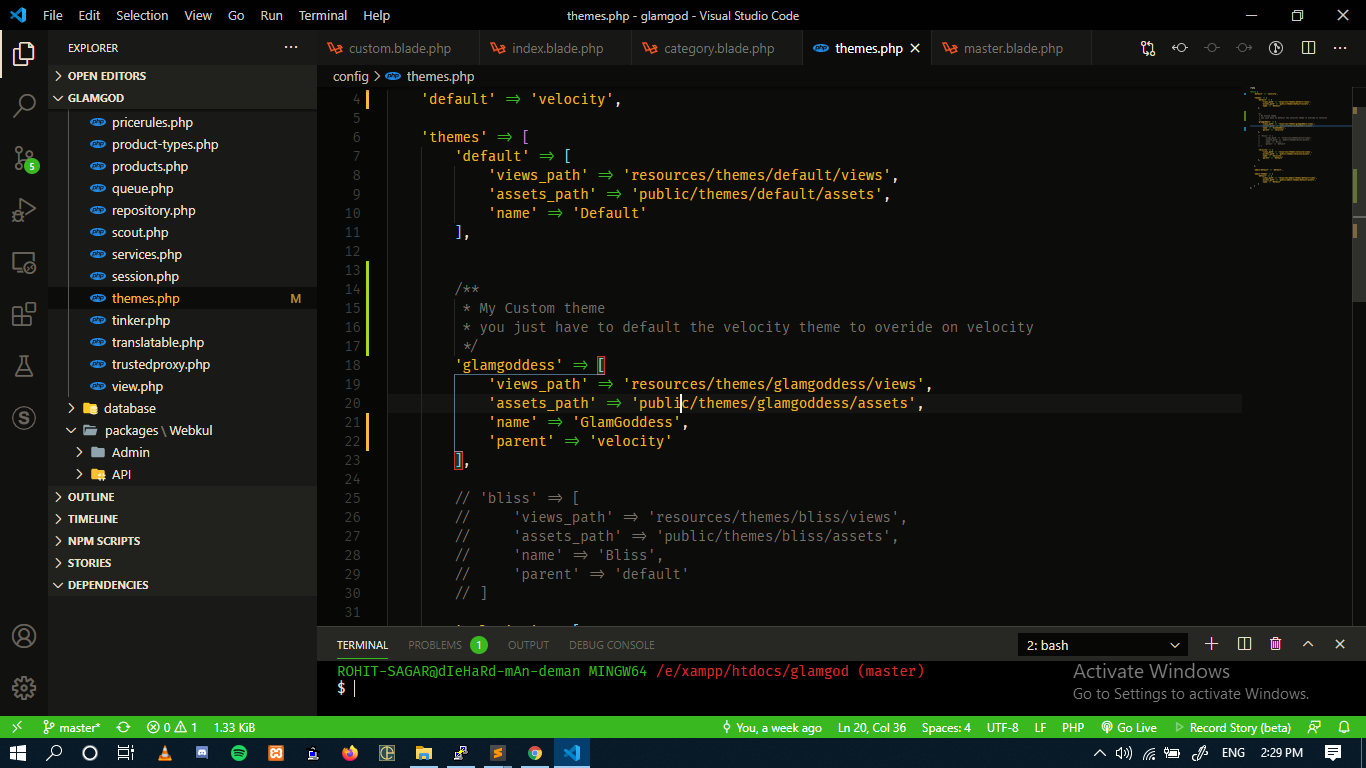Open the Manage gear menu
This screenshot has height=768, width=1366.
click(24, 688)
